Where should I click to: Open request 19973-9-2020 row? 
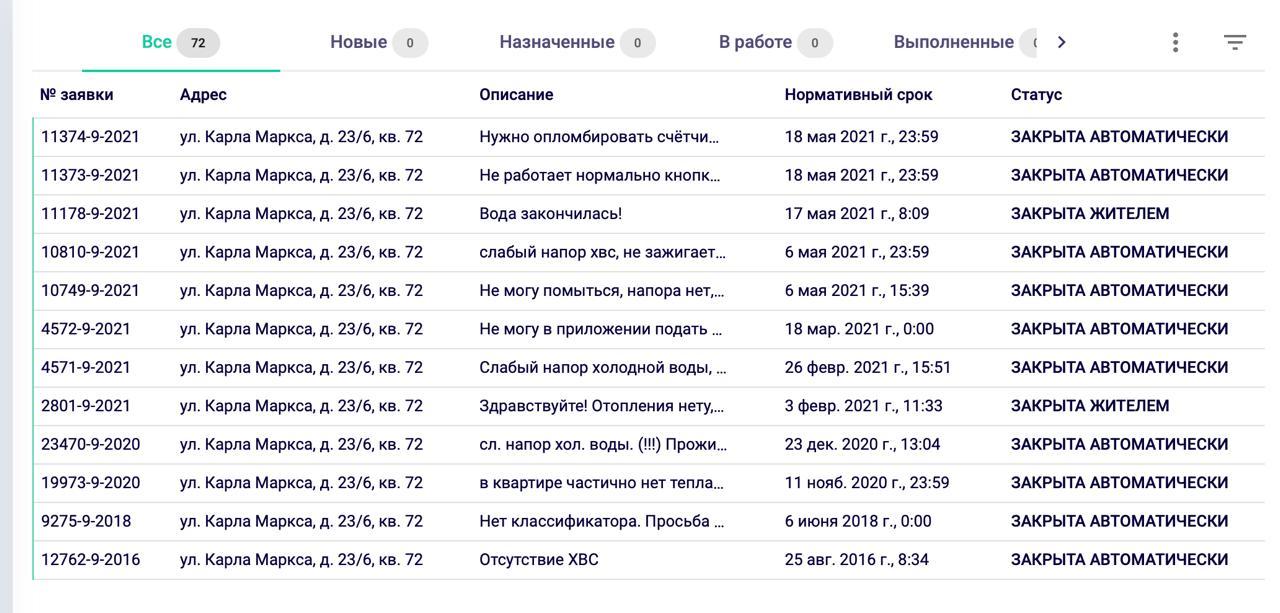point(90,483)
